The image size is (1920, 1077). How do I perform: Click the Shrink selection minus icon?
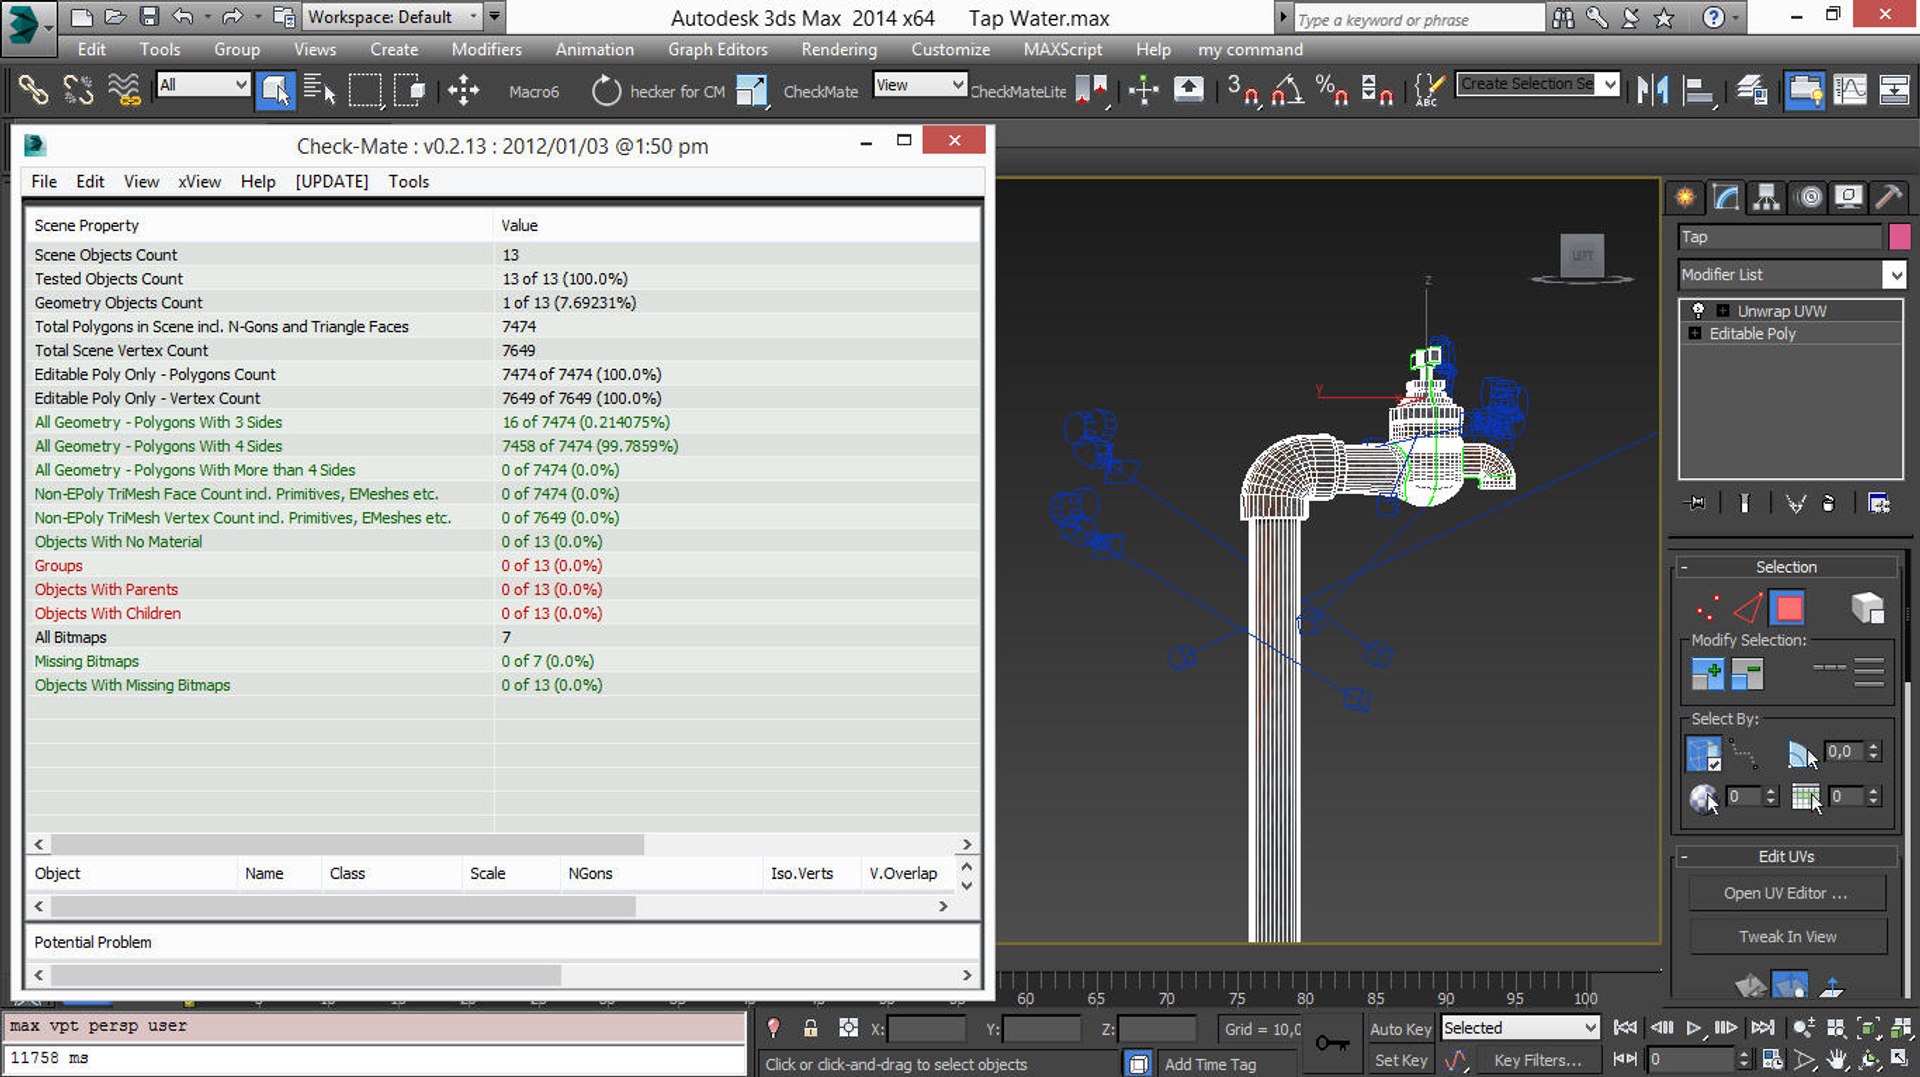point(1747,674)
